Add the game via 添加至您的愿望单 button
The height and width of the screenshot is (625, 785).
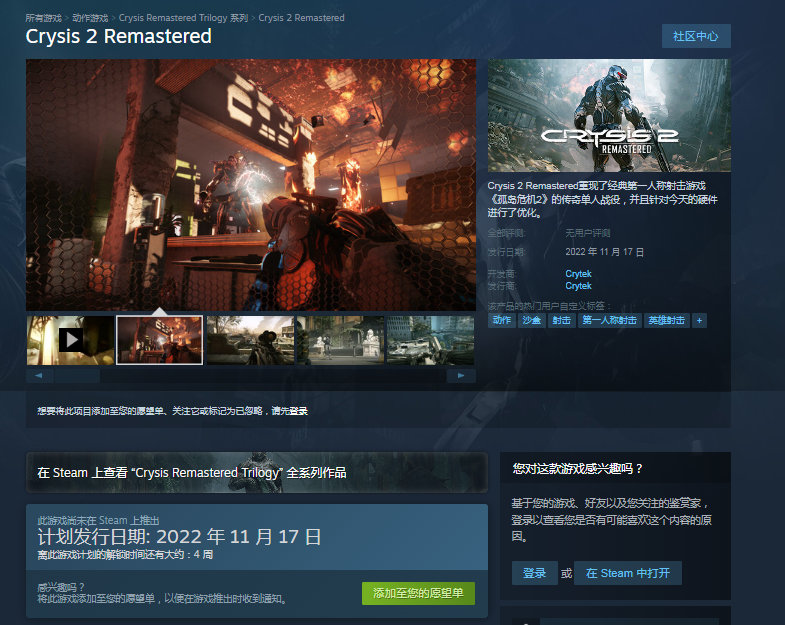click(x=418, y=593)
